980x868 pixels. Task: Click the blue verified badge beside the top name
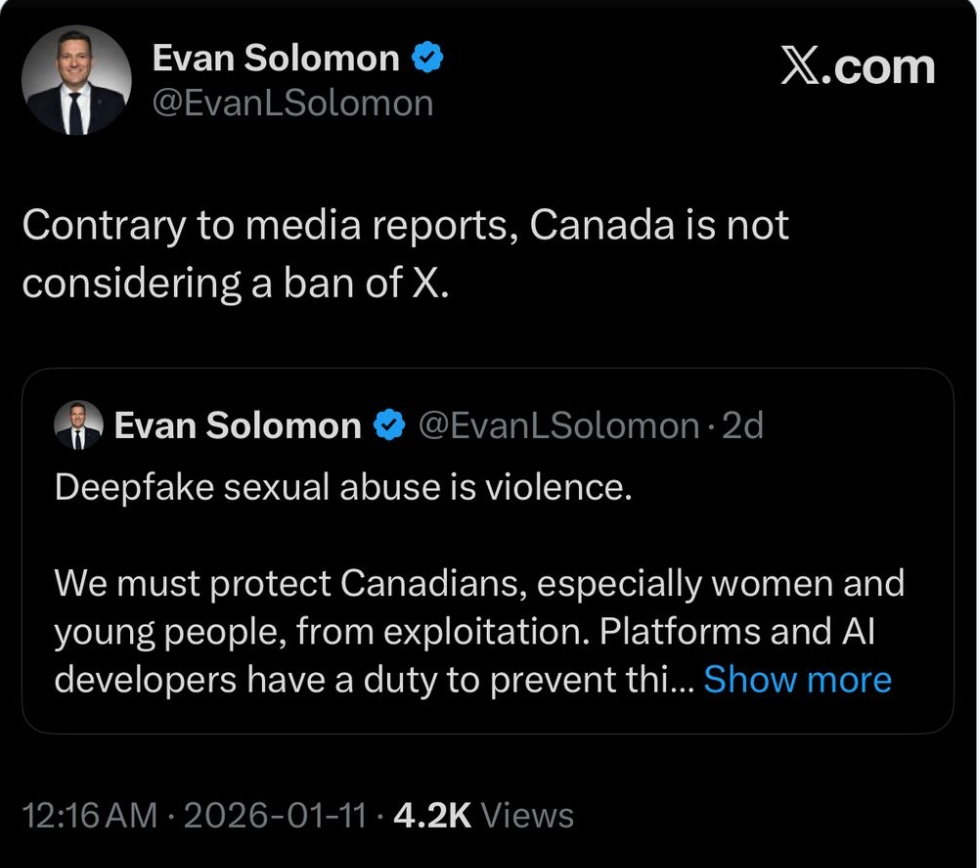tap(427, 59)
